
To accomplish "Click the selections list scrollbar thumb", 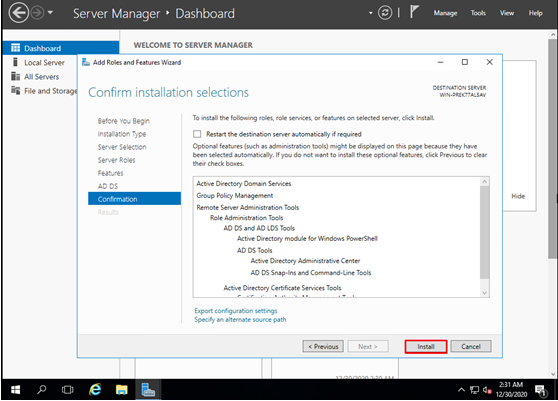I will (484, 232).
